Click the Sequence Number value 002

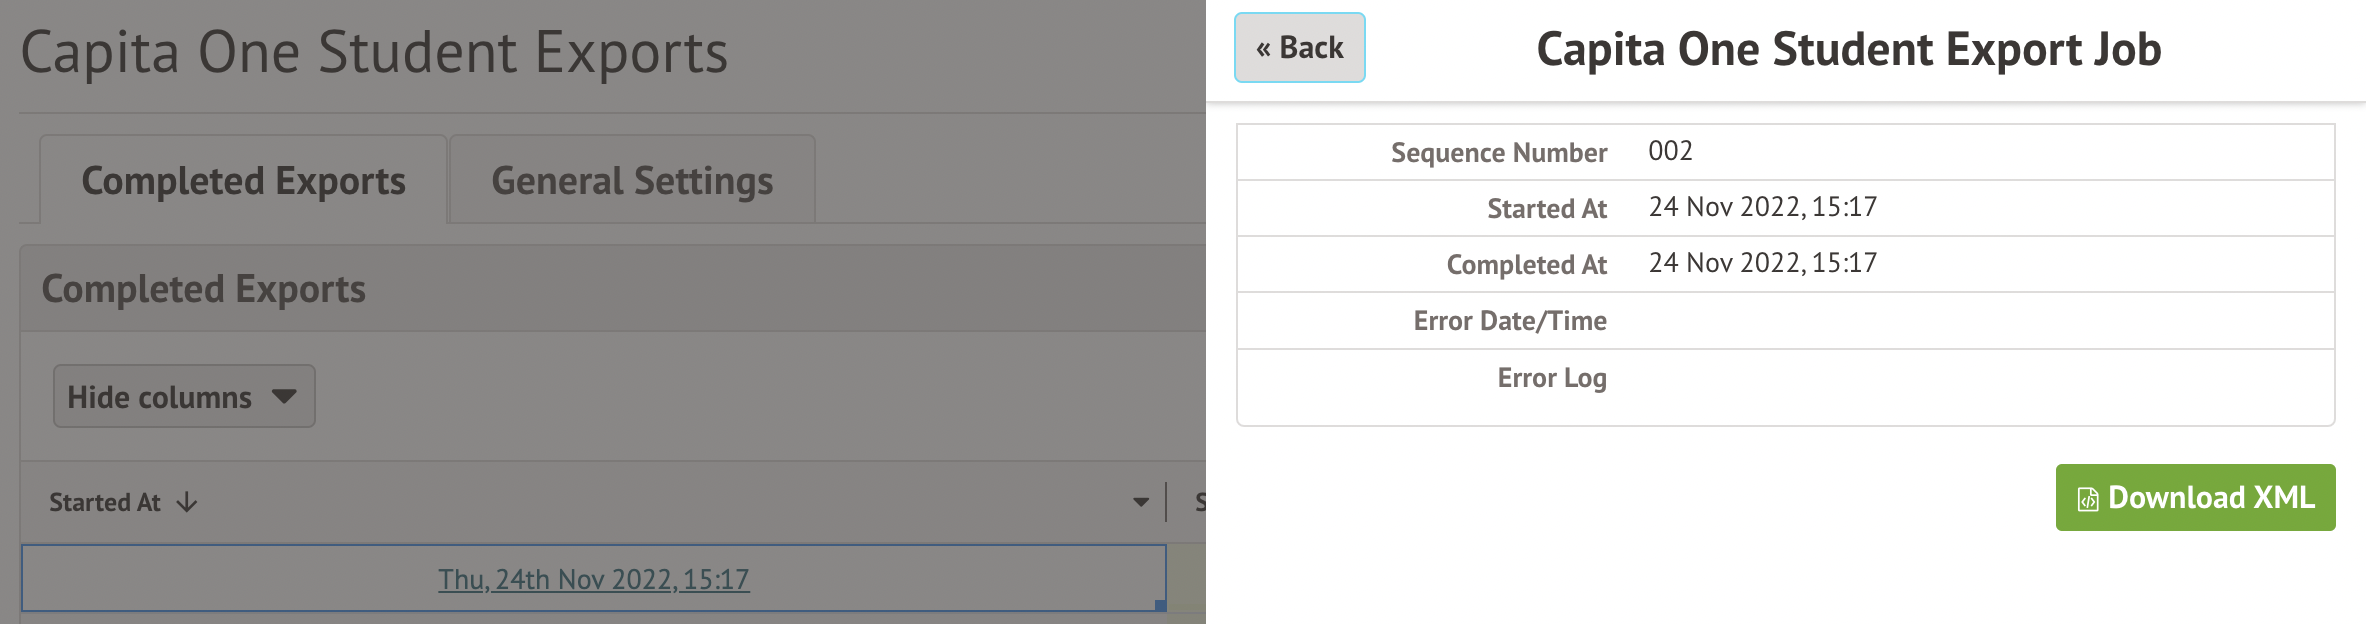coord(1670,151)
